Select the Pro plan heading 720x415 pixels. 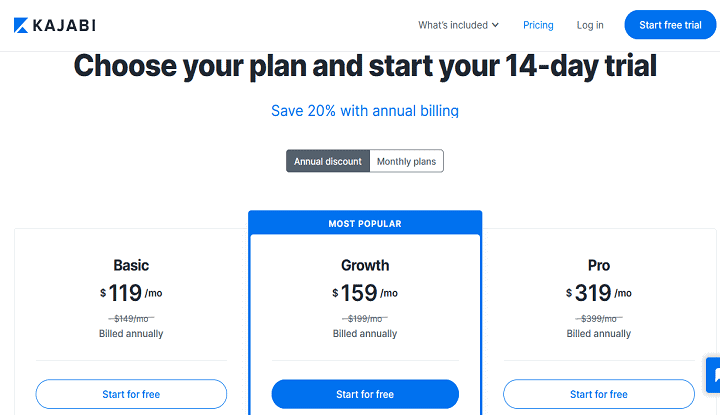599,265
